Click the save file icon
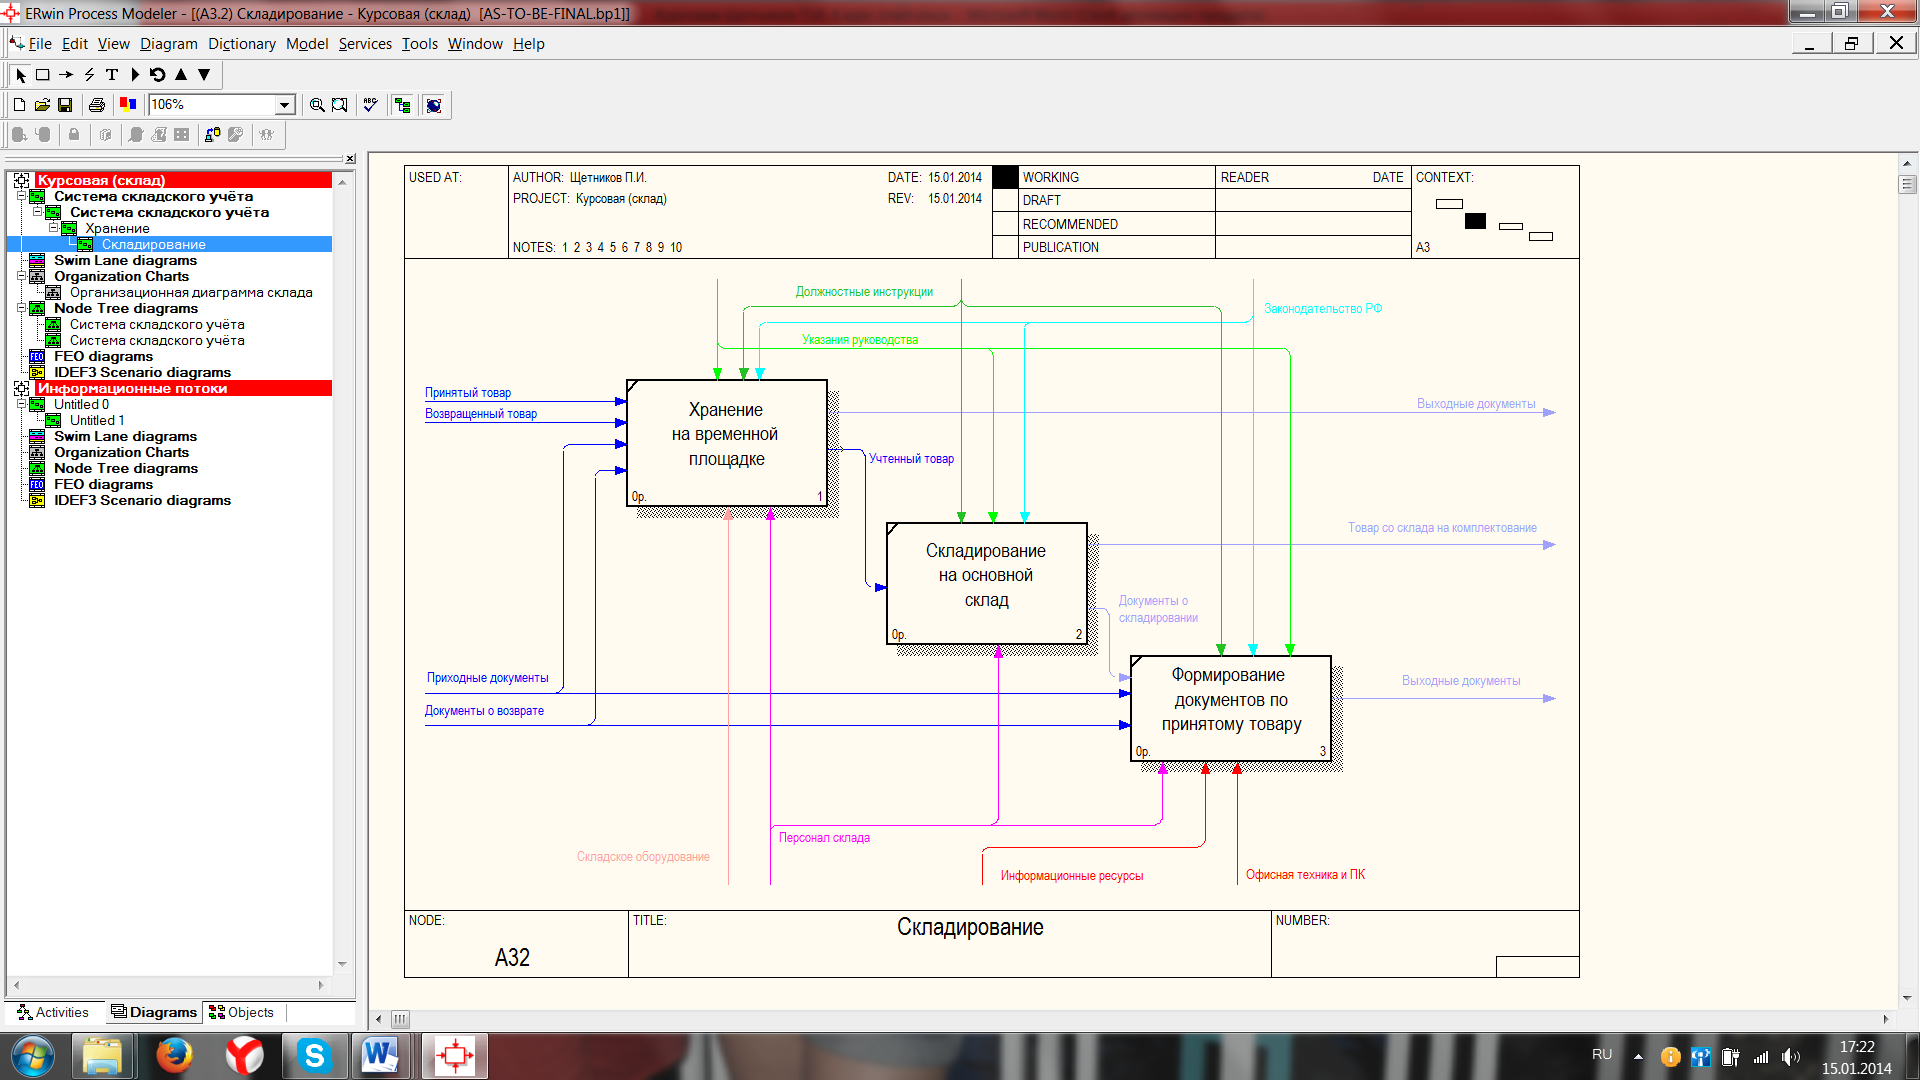The width and height of the screenshot is (1920, 1080). pyautogui.click(x=62, y=104)
